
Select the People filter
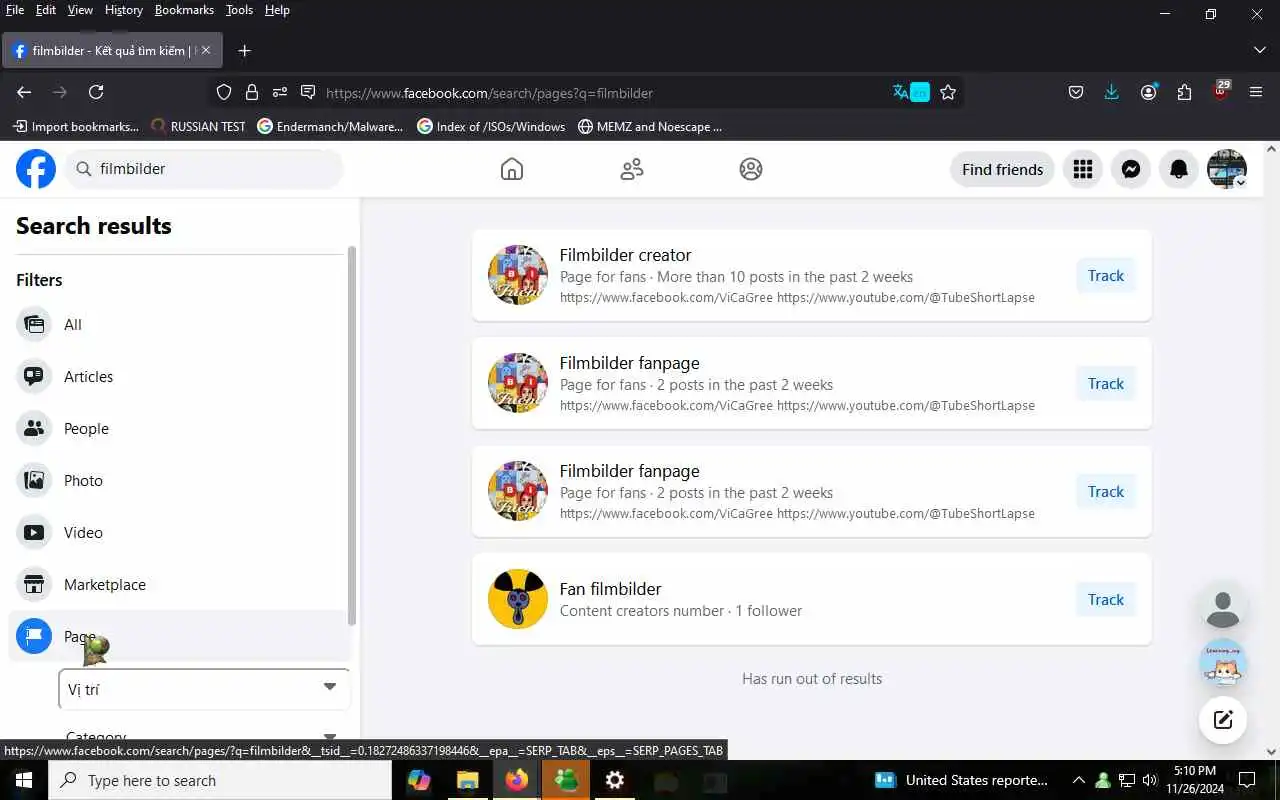pos(180,428)
